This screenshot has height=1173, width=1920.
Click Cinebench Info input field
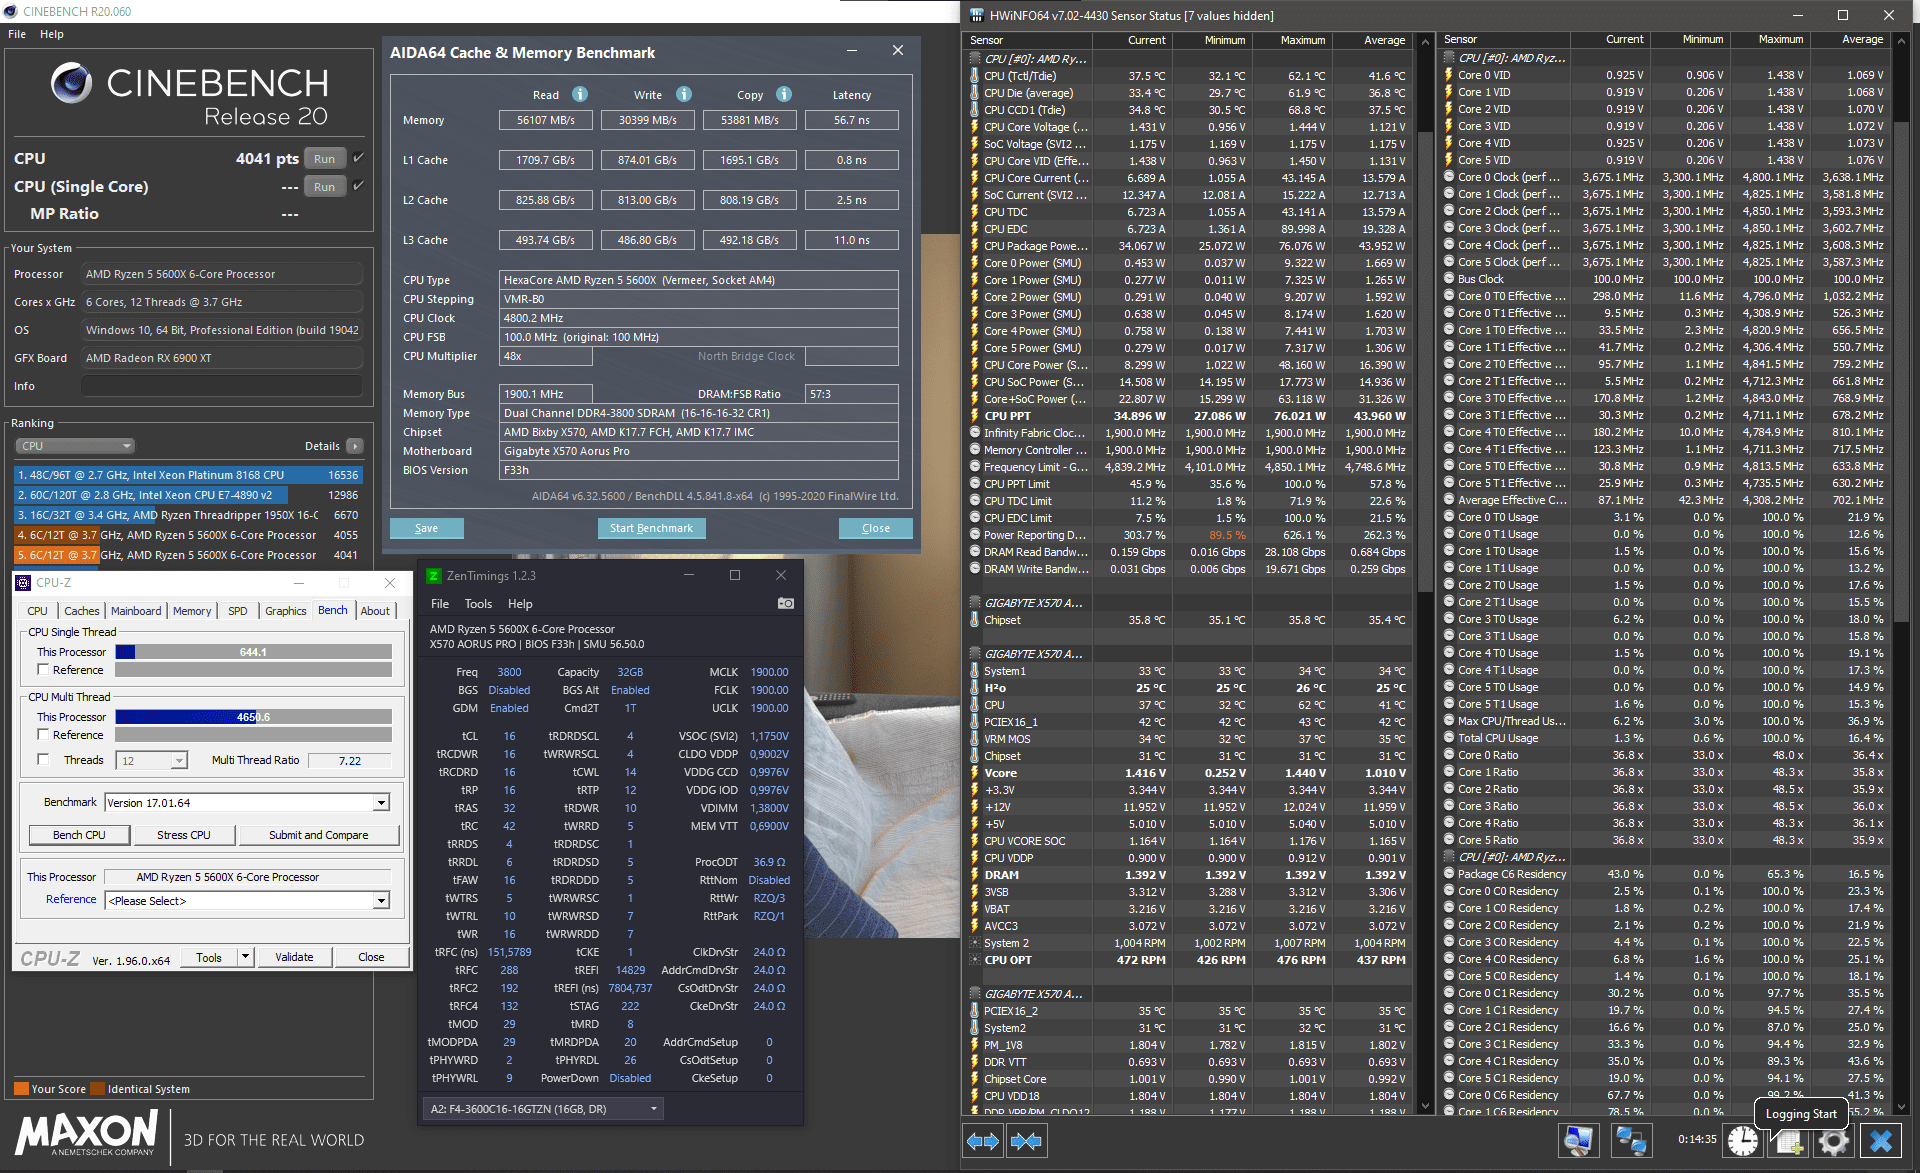point(221,386)
